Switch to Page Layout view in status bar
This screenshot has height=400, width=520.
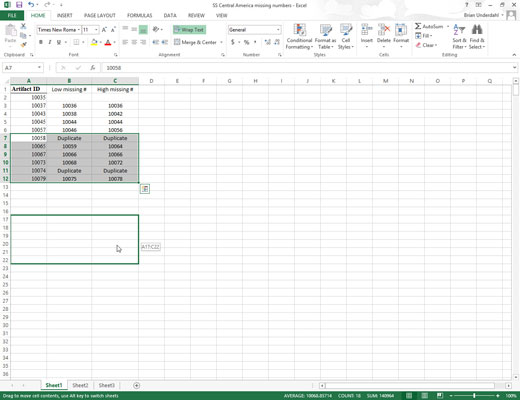[x=424, y=396]
